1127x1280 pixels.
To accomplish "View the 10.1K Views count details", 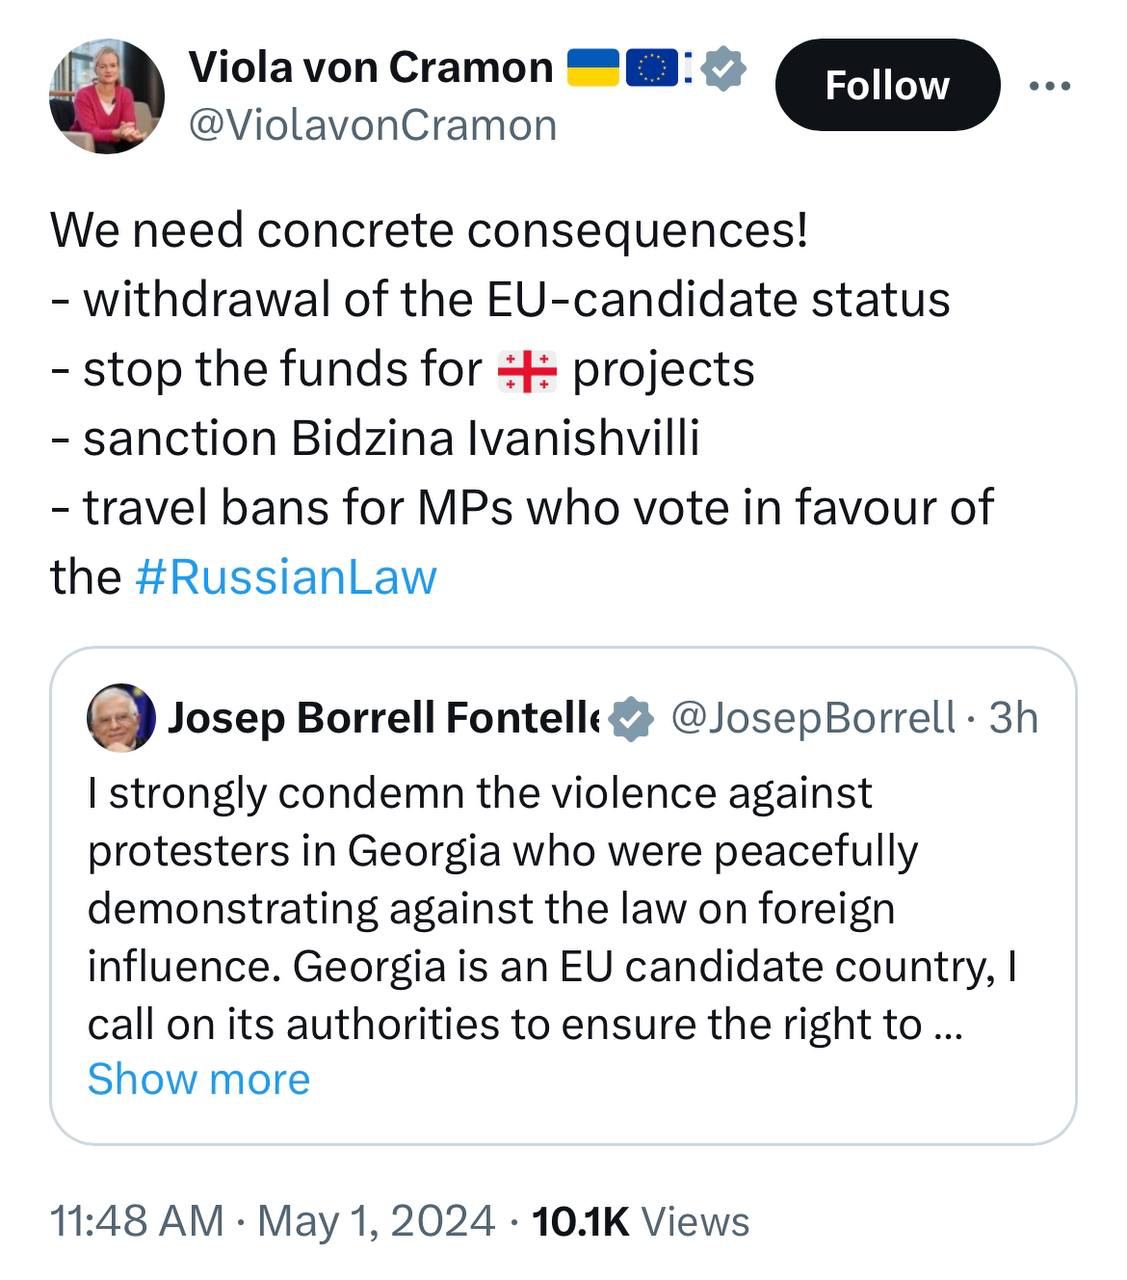I will click(x=640, y=1221).
